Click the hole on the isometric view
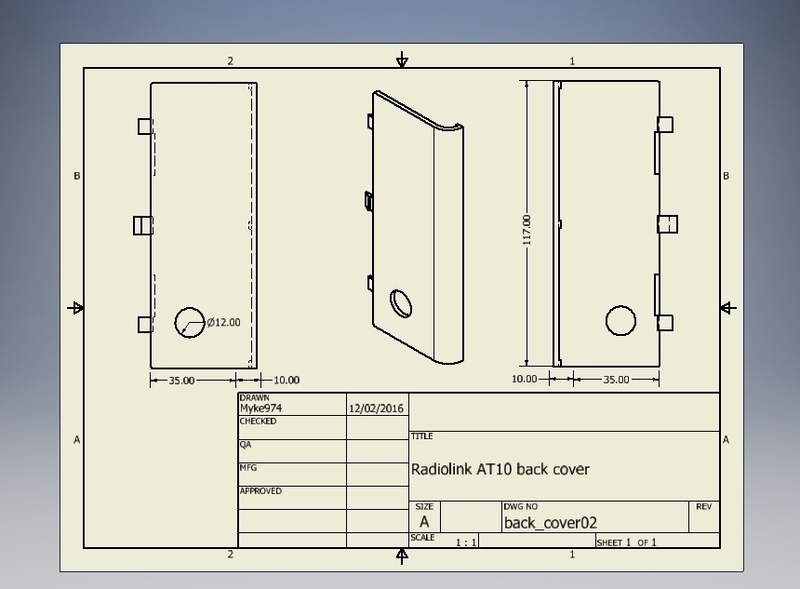Image resolution: width=800 pixels, height=589 pixels. point(401,302)
